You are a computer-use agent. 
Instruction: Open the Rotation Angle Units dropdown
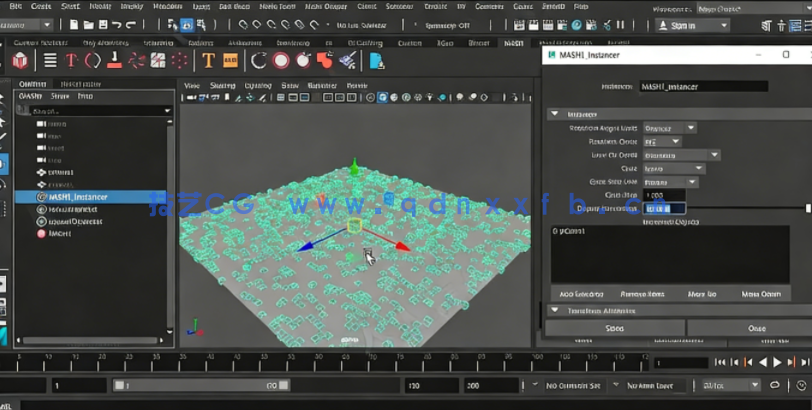coord(669,128)
